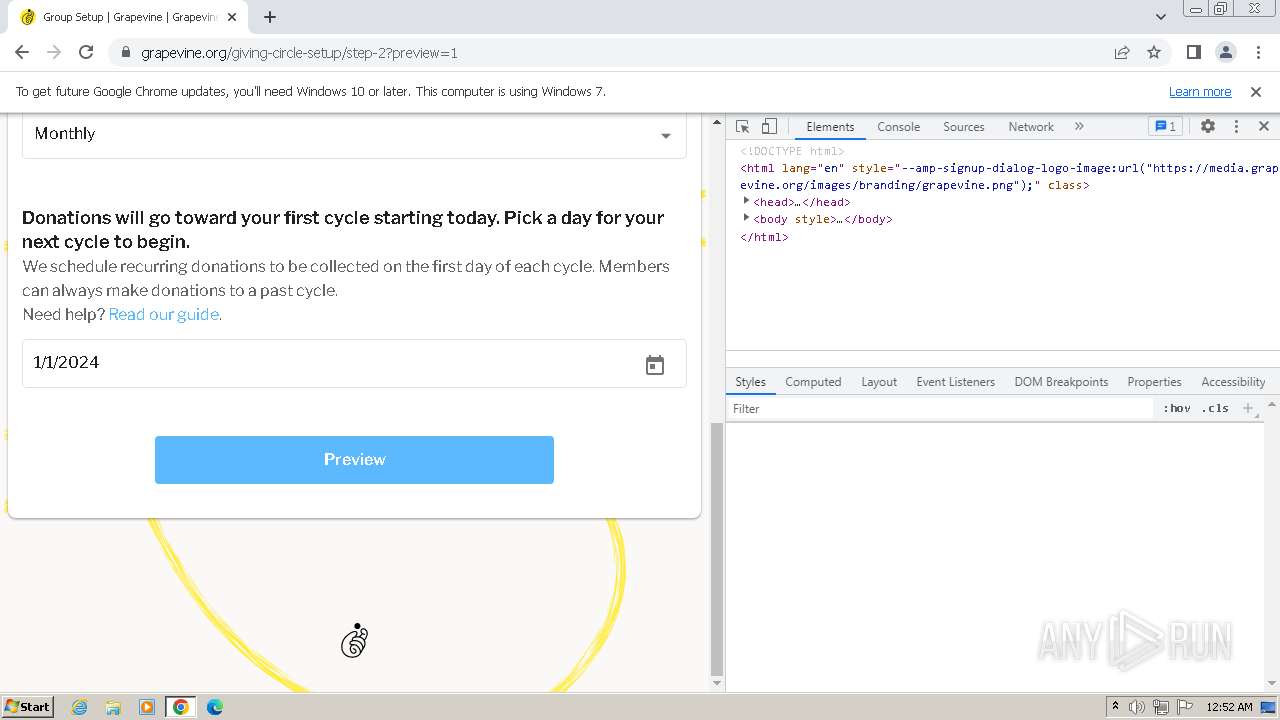Dismiss the Chrome update notification bar

pyautogui.click(x=1256, y=92)
